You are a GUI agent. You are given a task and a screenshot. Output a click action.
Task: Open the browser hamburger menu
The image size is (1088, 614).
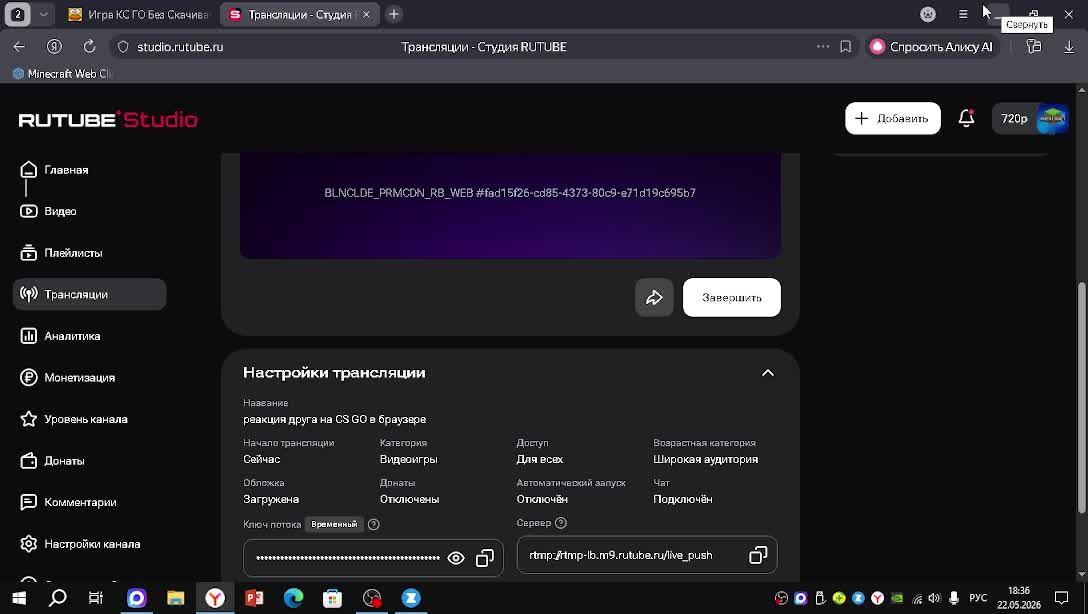pos(962,14)
